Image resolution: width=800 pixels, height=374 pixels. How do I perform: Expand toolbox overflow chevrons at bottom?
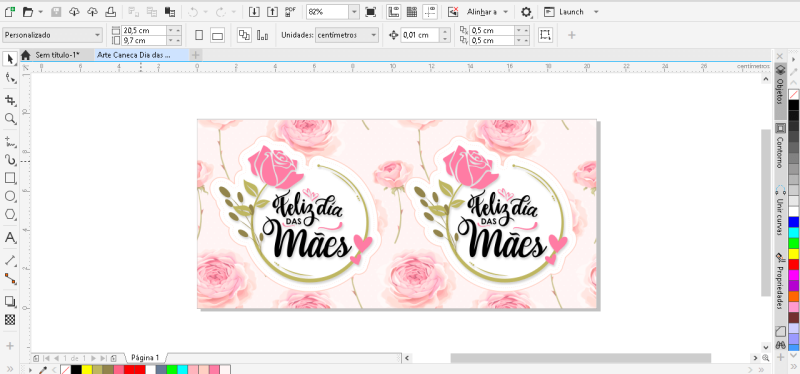[x=10, y=369]
